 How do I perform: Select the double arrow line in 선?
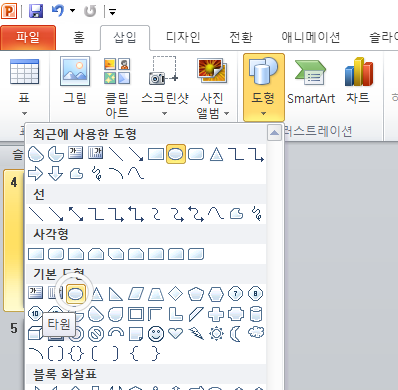(x=76, y=214)
